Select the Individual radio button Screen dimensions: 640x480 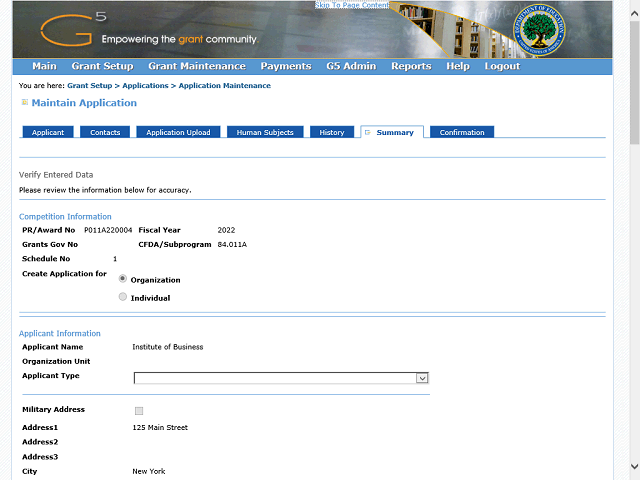pyautogui.click(x=122, y=297)
